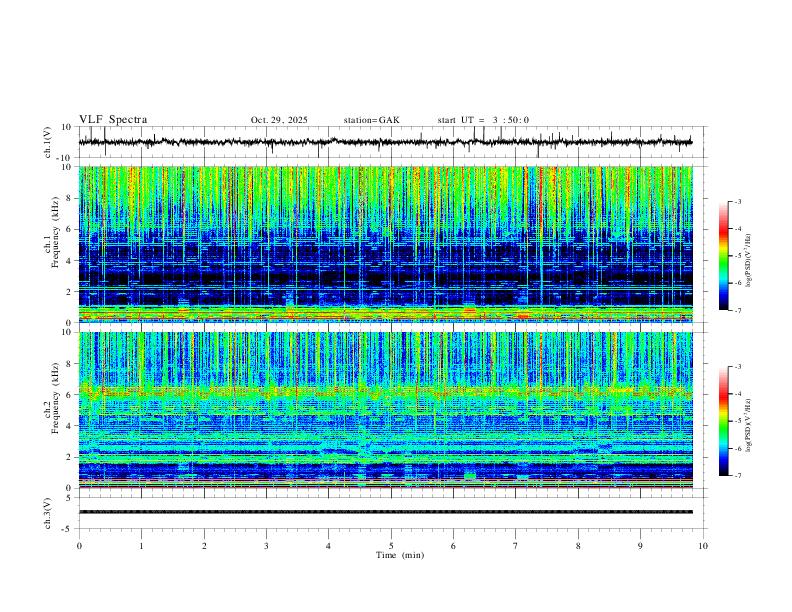Click the ch.1(V) waveform trace
Viewport: 792px width, 612px height.
[385, 142]
